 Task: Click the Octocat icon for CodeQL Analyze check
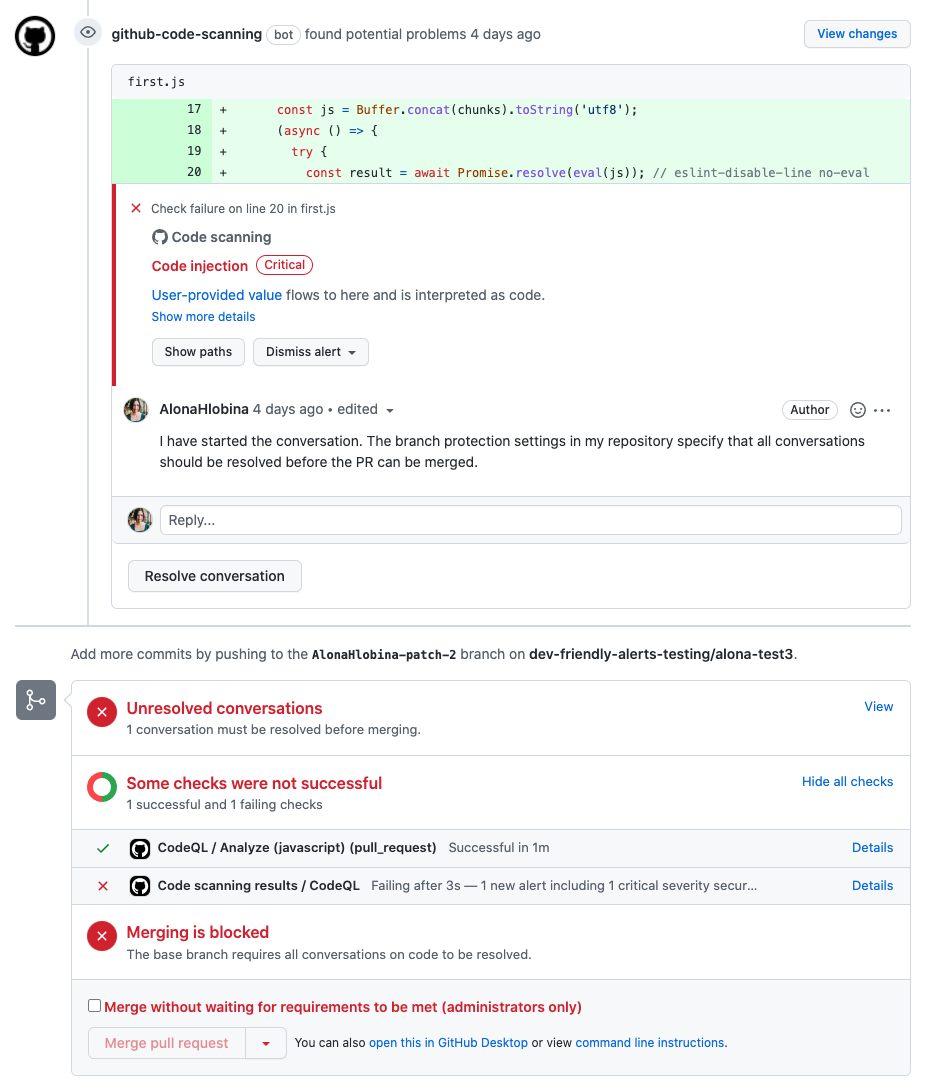click(140, 848)
